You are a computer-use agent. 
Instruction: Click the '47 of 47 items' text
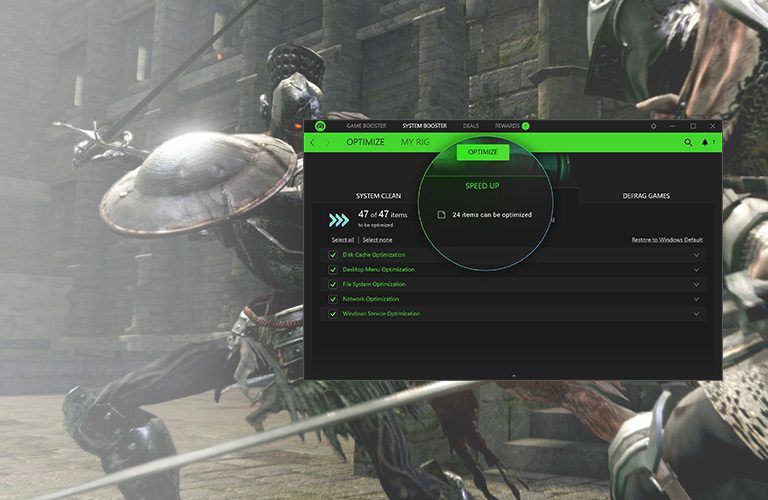(x=383, y=214)
